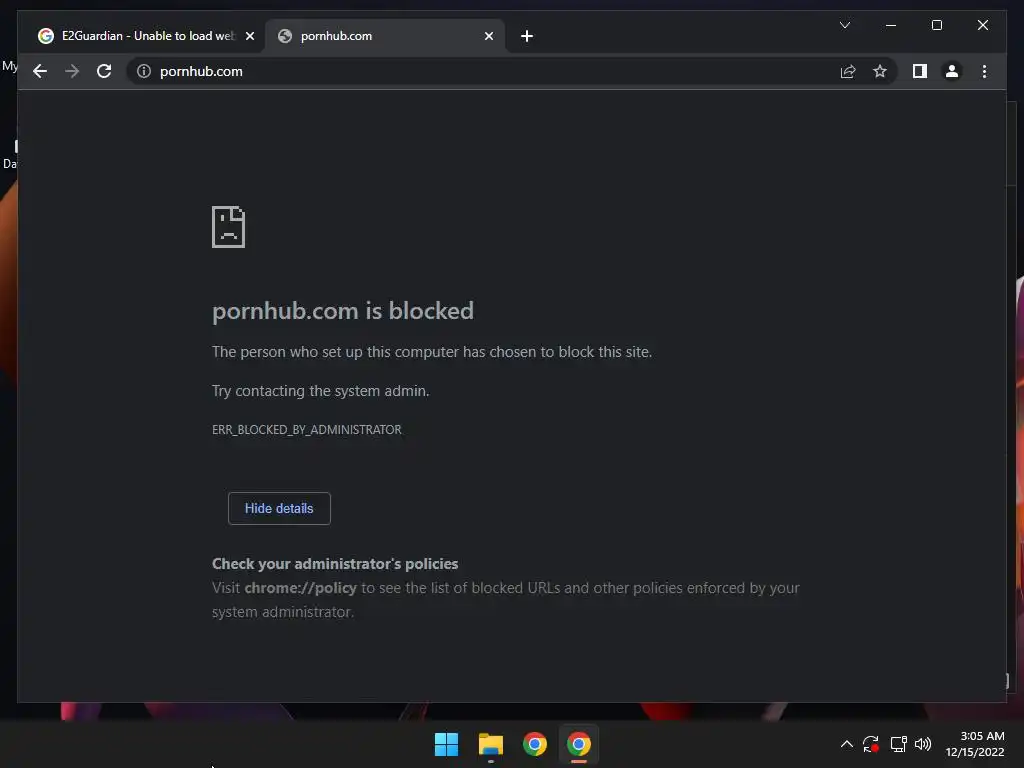Open the tab search dropdown
This screenshot has height=768, width=1024.
844,25
